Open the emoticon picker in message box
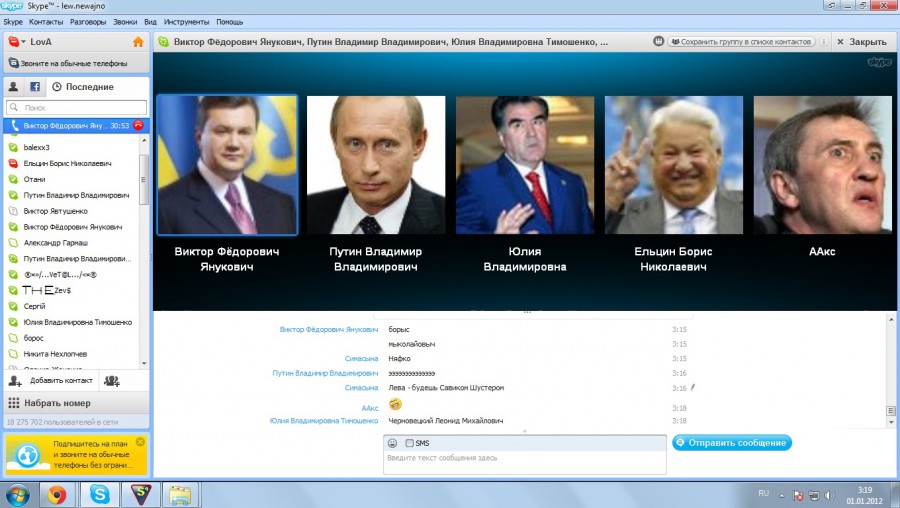This screenshot has width=900, height=508. pos(393,443)
